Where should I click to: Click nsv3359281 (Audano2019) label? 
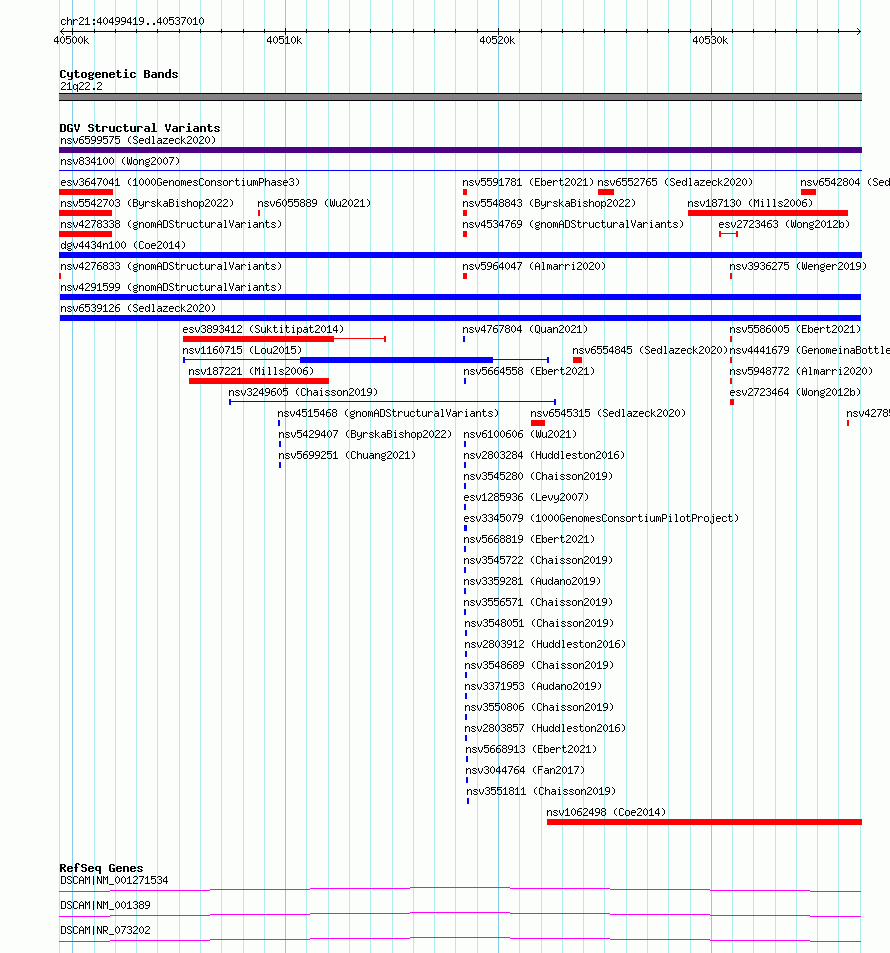point(532,581)
